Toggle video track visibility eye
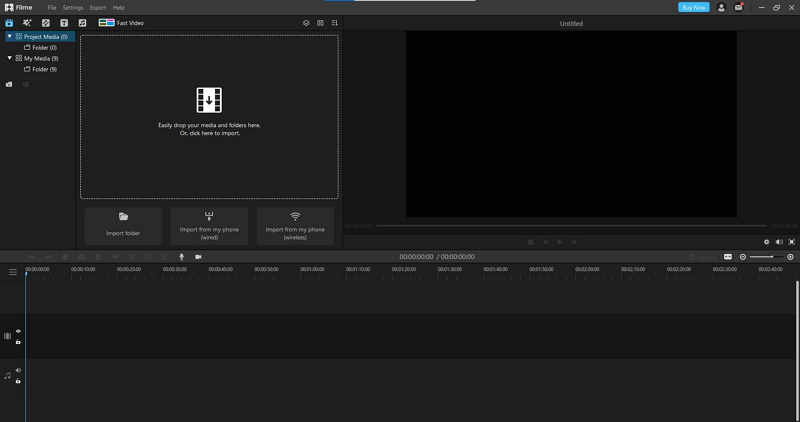800x422 pixels. (18, 331)
